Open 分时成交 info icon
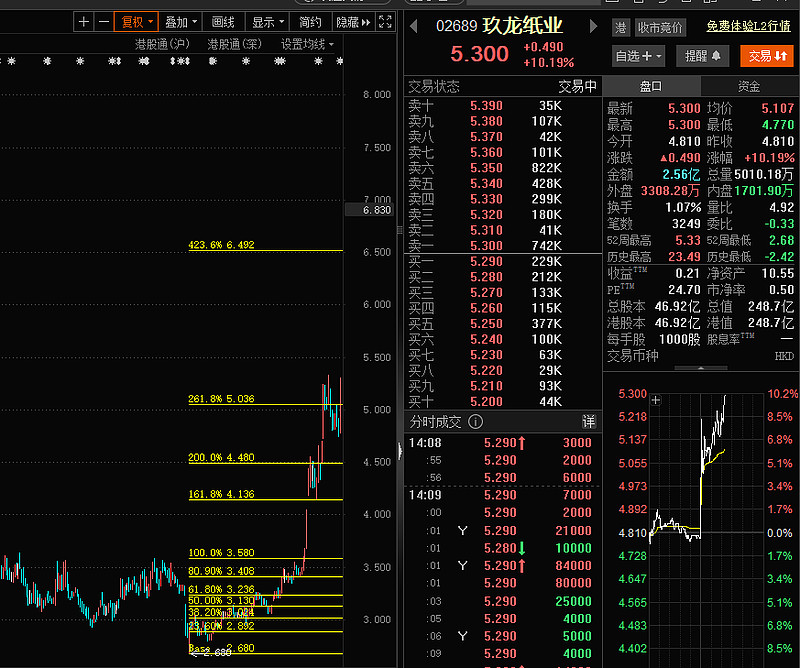Screen dimensions: 800x668 [476, 422]
